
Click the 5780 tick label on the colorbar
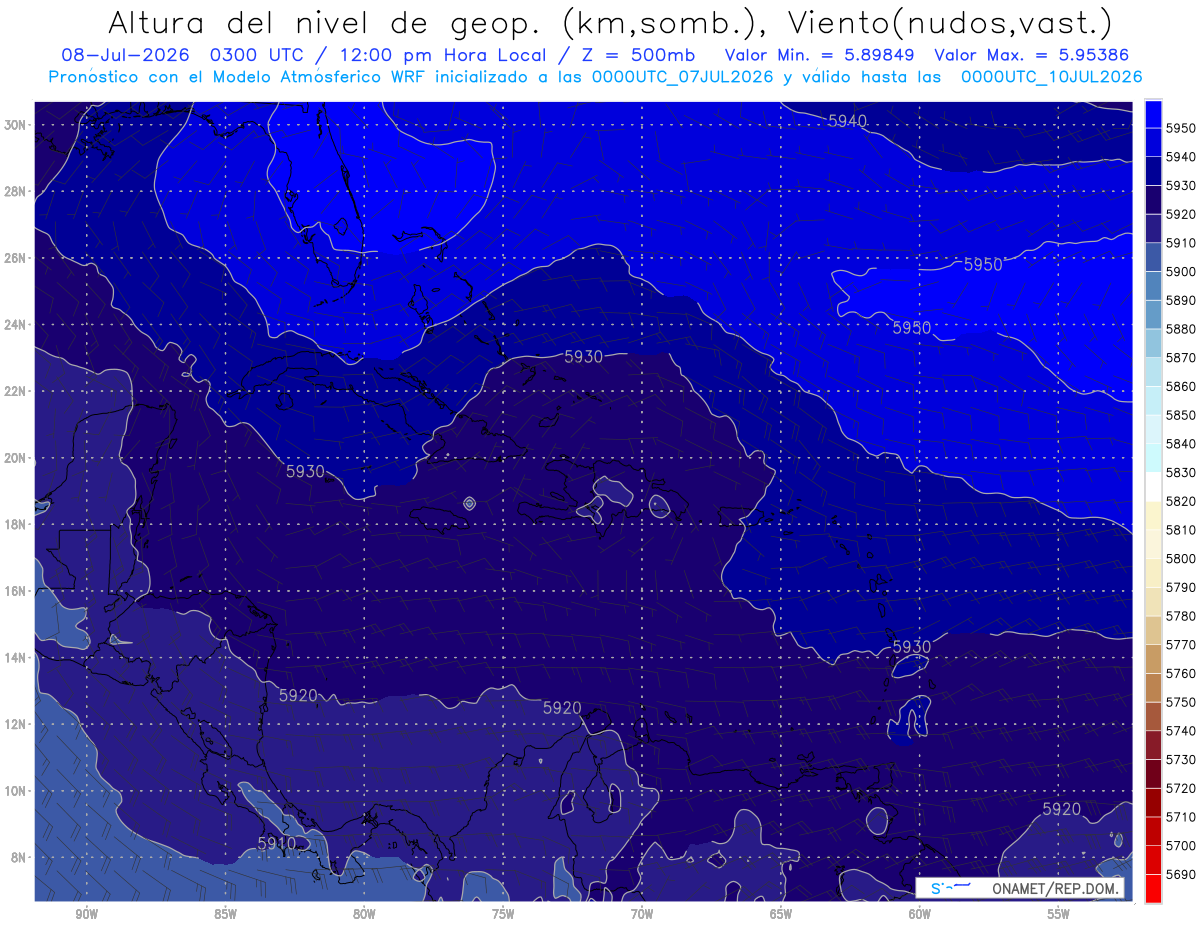(1181, 616)
